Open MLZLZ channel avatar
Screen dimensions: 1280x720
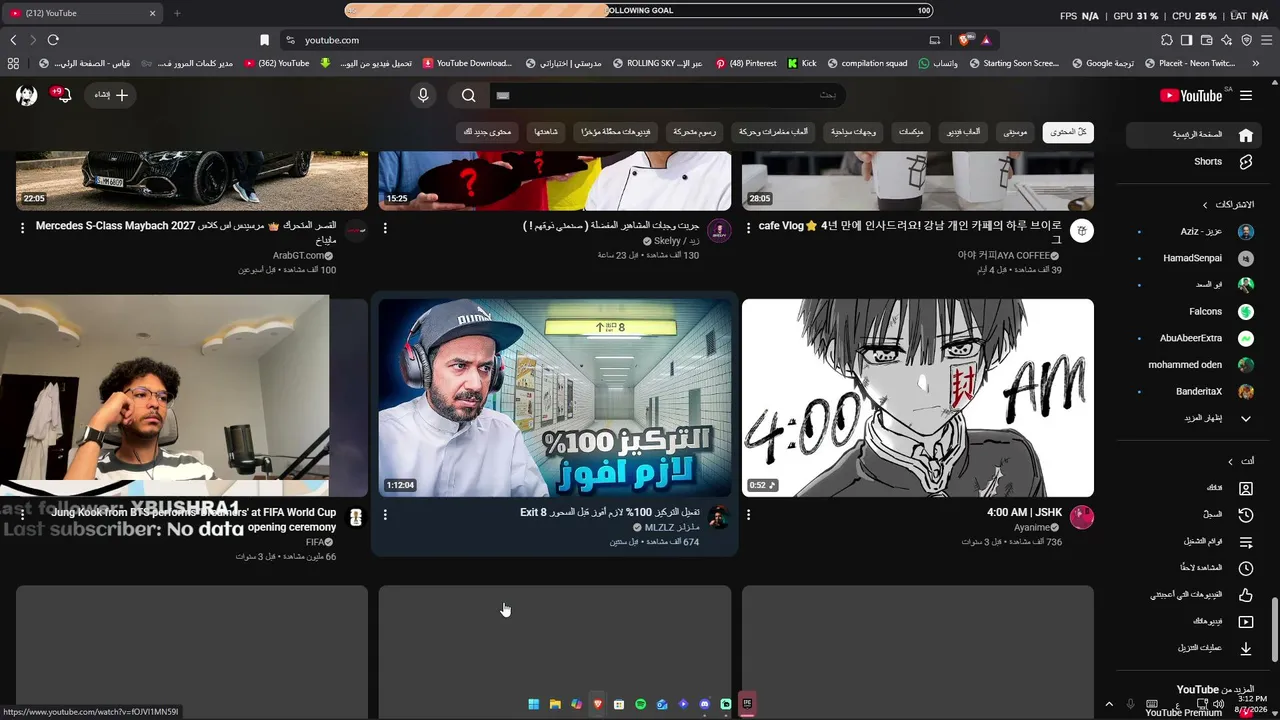point(719,518)
